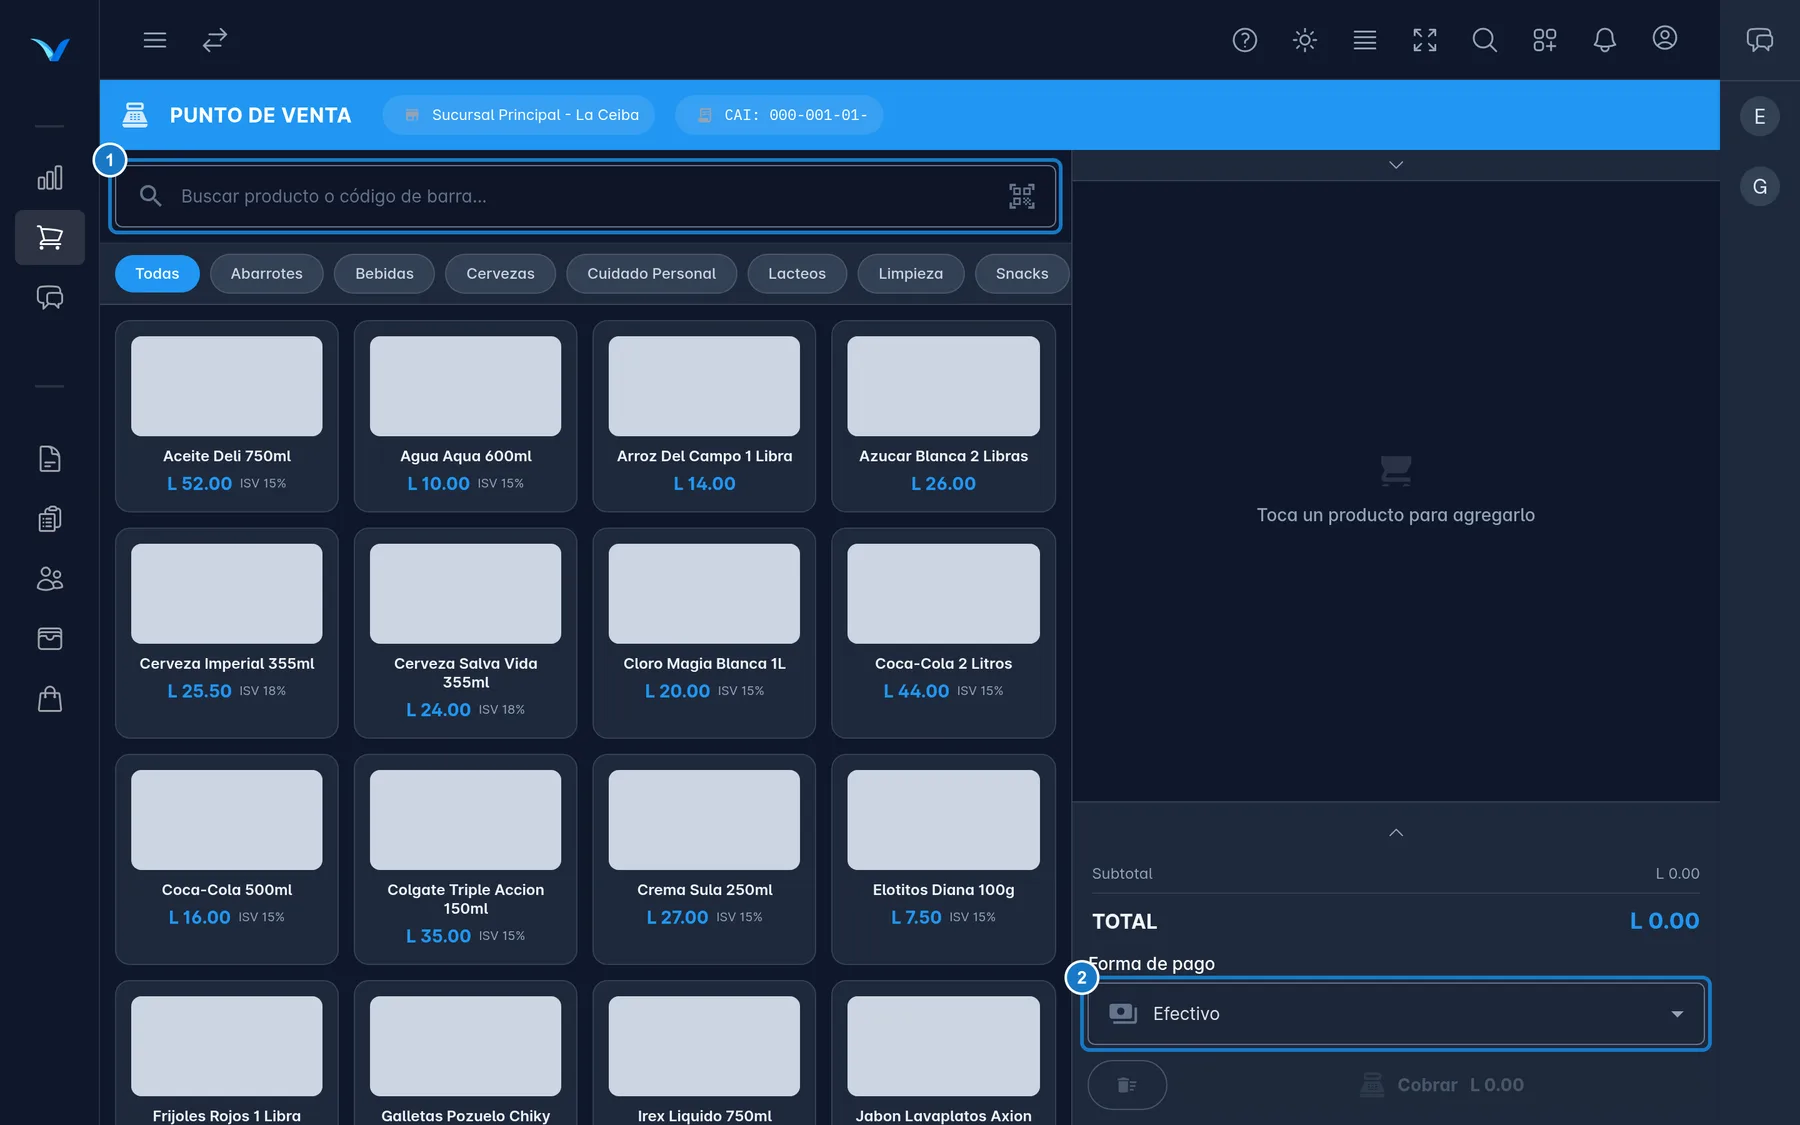Open the hamburger menu in top bar

155,40
